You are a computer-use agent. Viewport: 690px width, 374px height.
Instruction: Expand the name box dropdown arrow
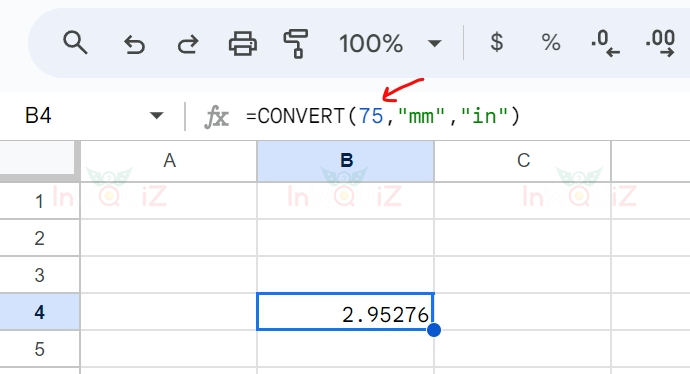click(156, 116)
